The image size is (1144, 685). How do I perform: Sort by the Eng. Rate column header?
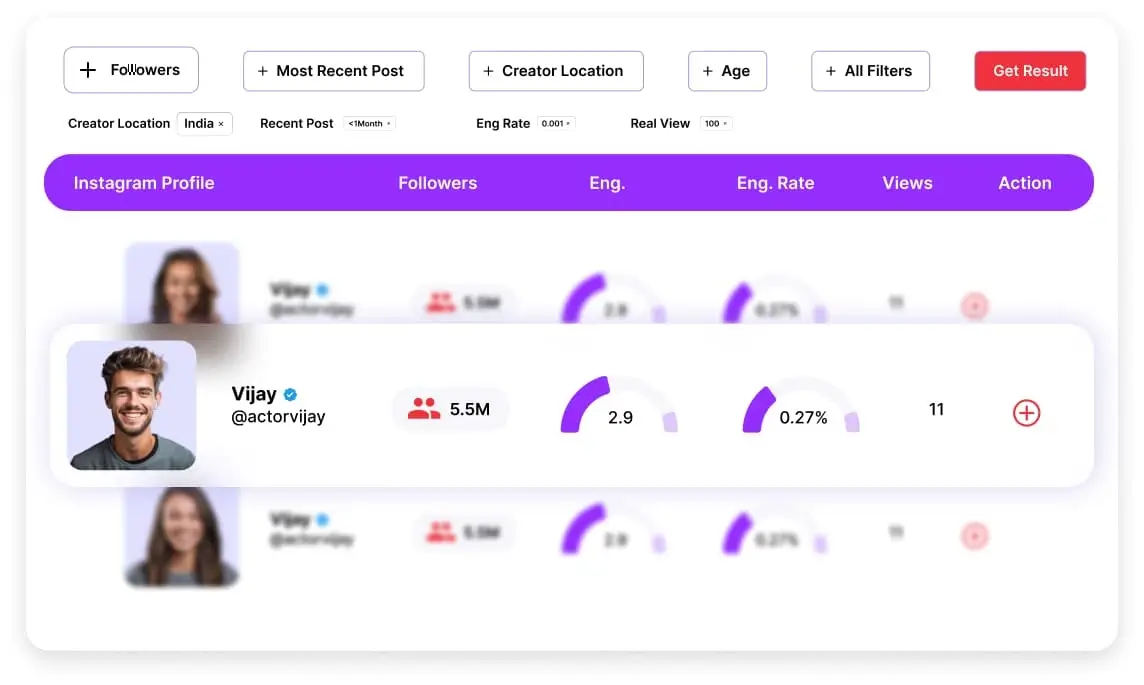[x=775, y=183]
